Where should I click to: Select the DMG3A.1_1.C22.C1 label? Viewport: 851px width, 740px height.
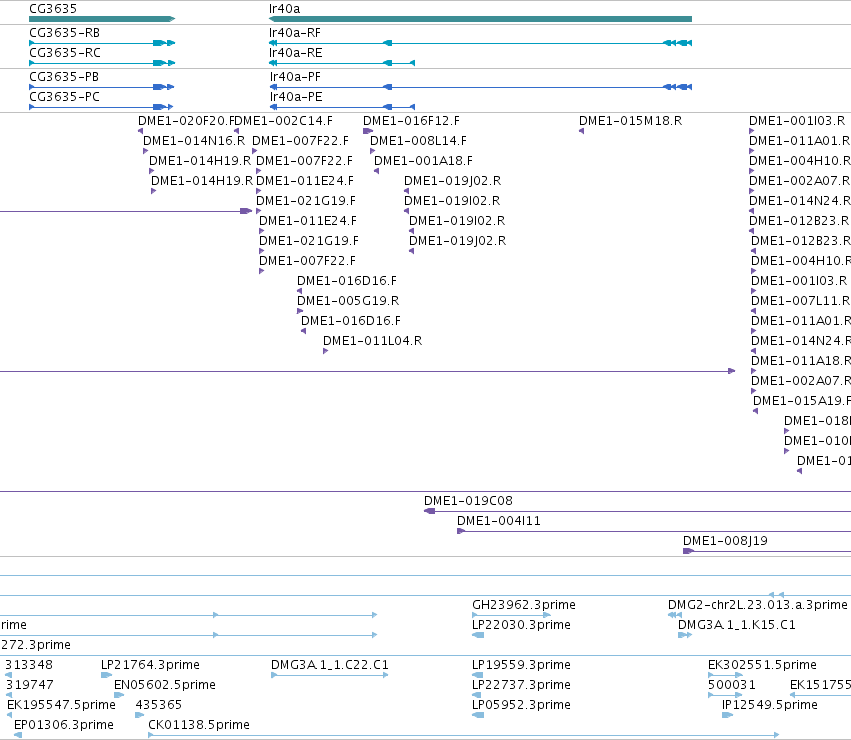pyautogui.click(x=330, y=665)
